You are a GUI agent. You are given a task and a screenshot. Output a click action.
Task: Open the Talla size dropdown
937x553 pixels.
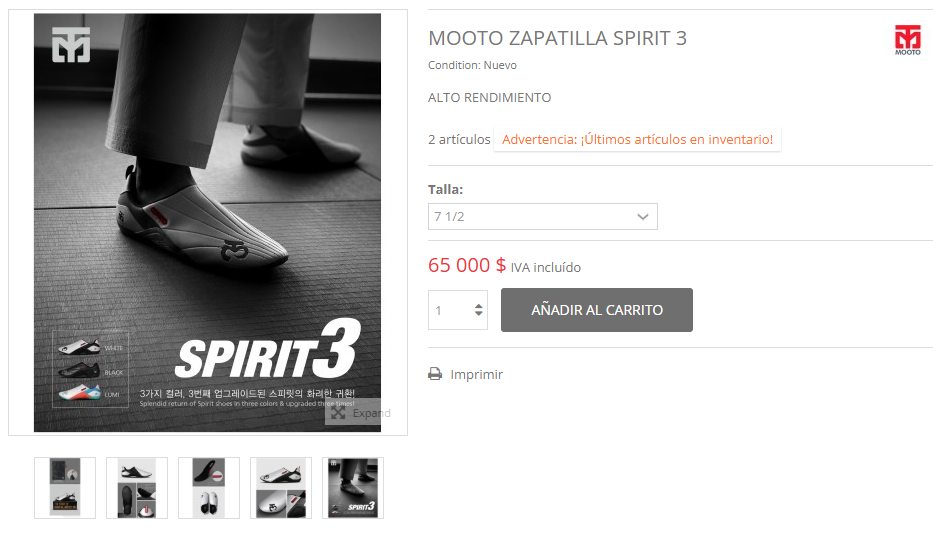pos(543,216)
